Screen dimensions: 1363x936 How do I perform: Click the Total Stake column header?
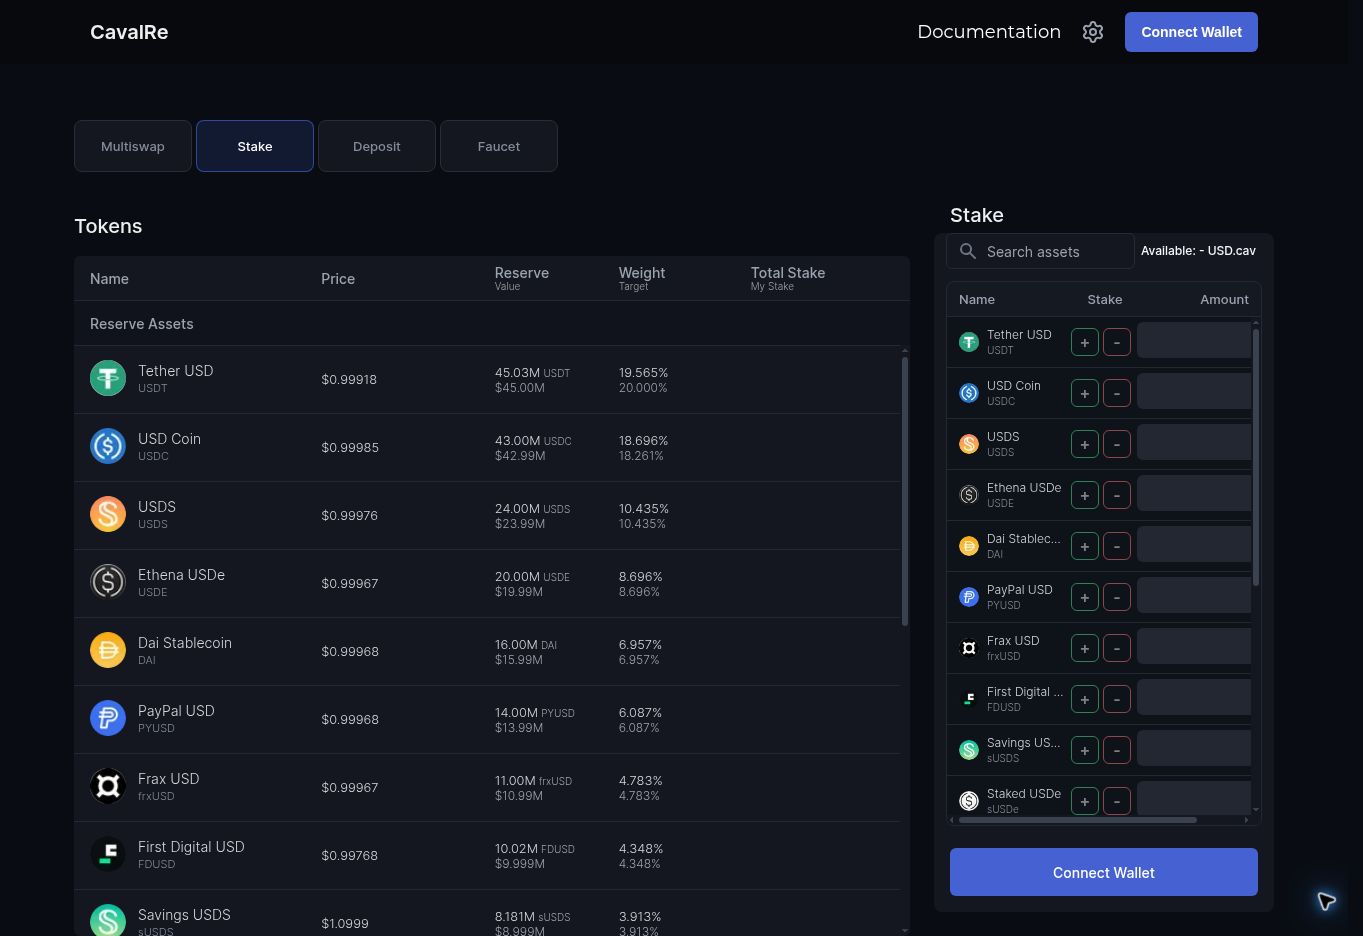click(788, 273)
